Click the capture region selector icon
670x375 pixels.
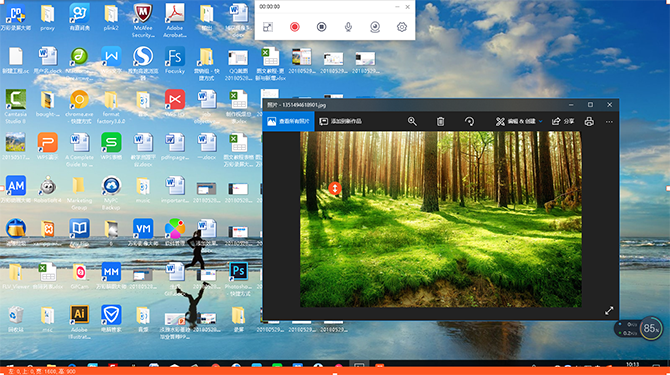[x=267, y=27]
